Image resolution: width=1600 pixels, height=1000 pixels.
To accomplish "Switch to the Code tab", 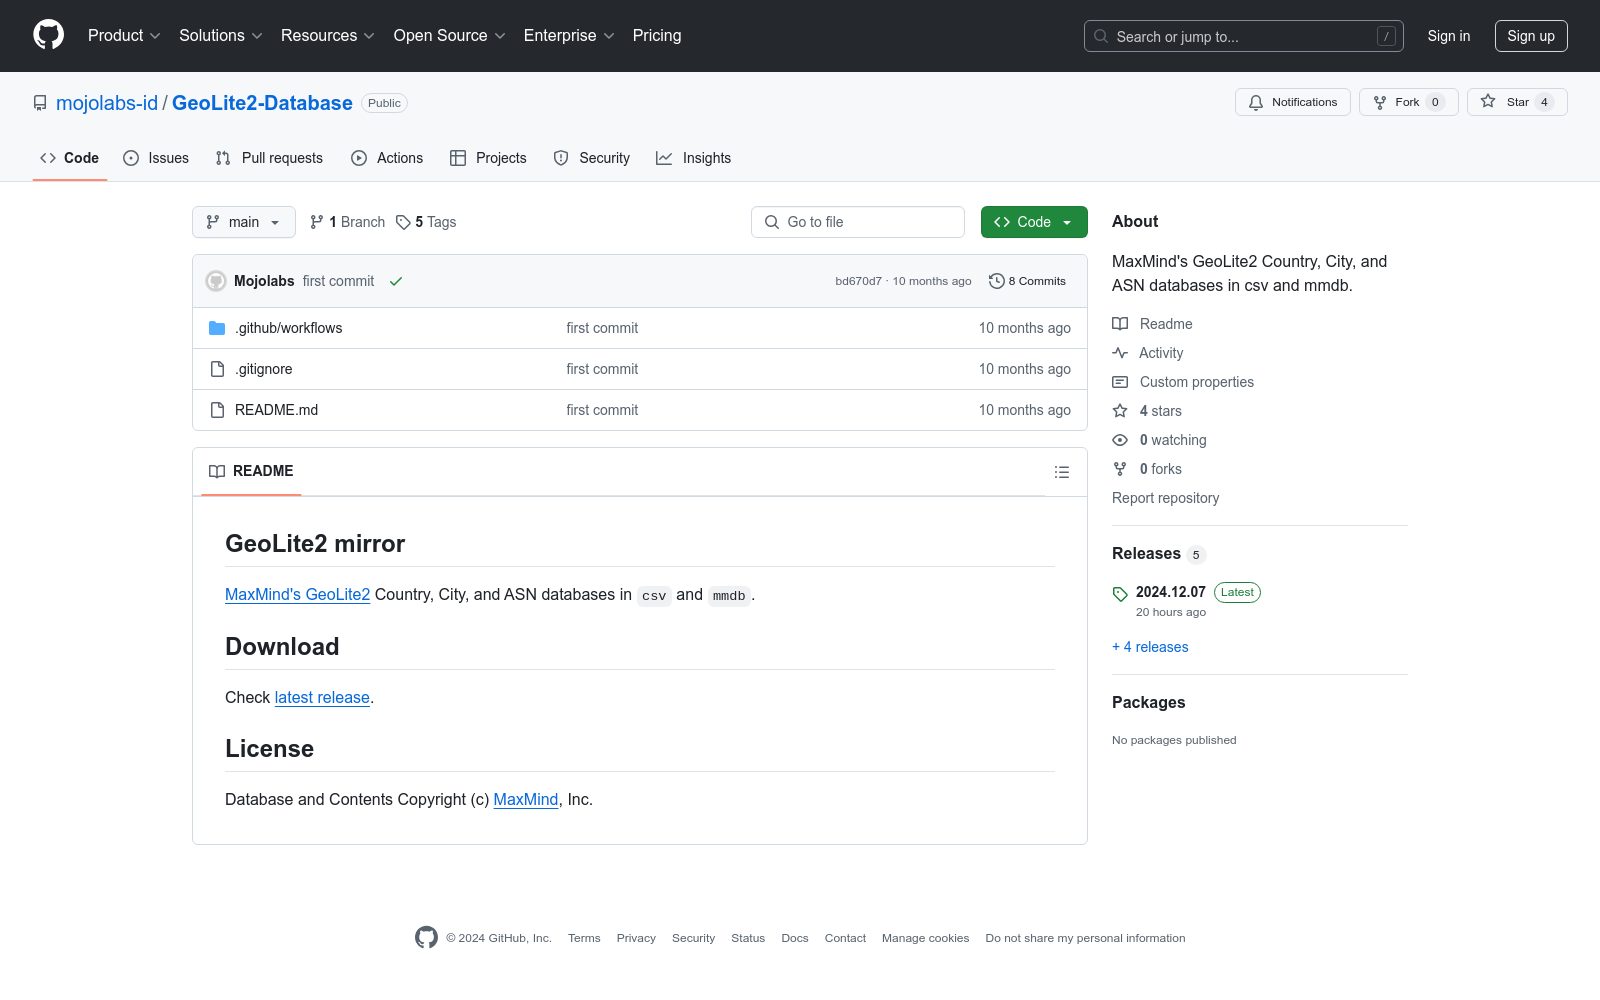I will (70, 158).
